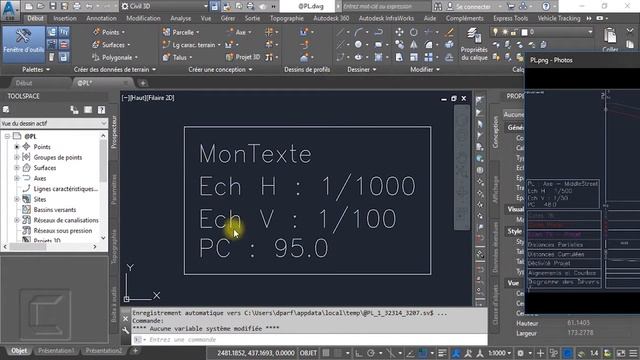
Task: Expand the Points node in Toolspace tree
Action: (17, 147)
